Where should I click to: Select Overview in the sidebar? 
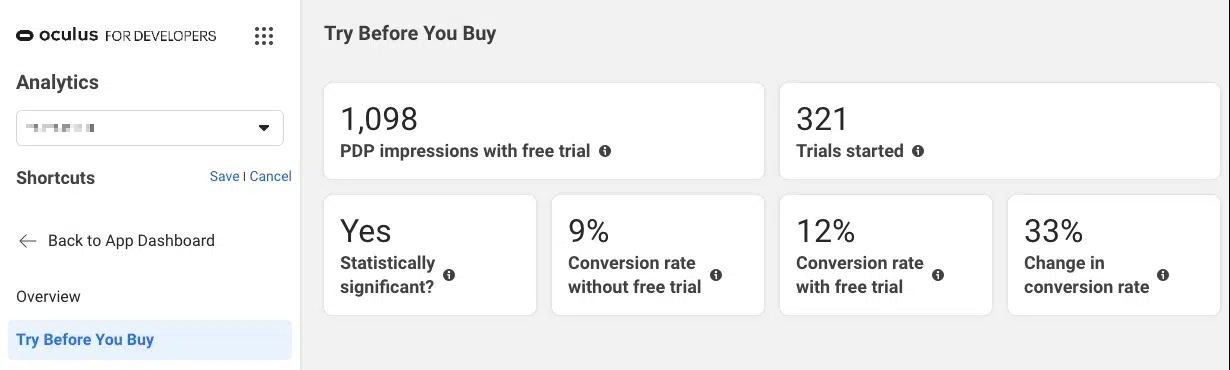49,297
